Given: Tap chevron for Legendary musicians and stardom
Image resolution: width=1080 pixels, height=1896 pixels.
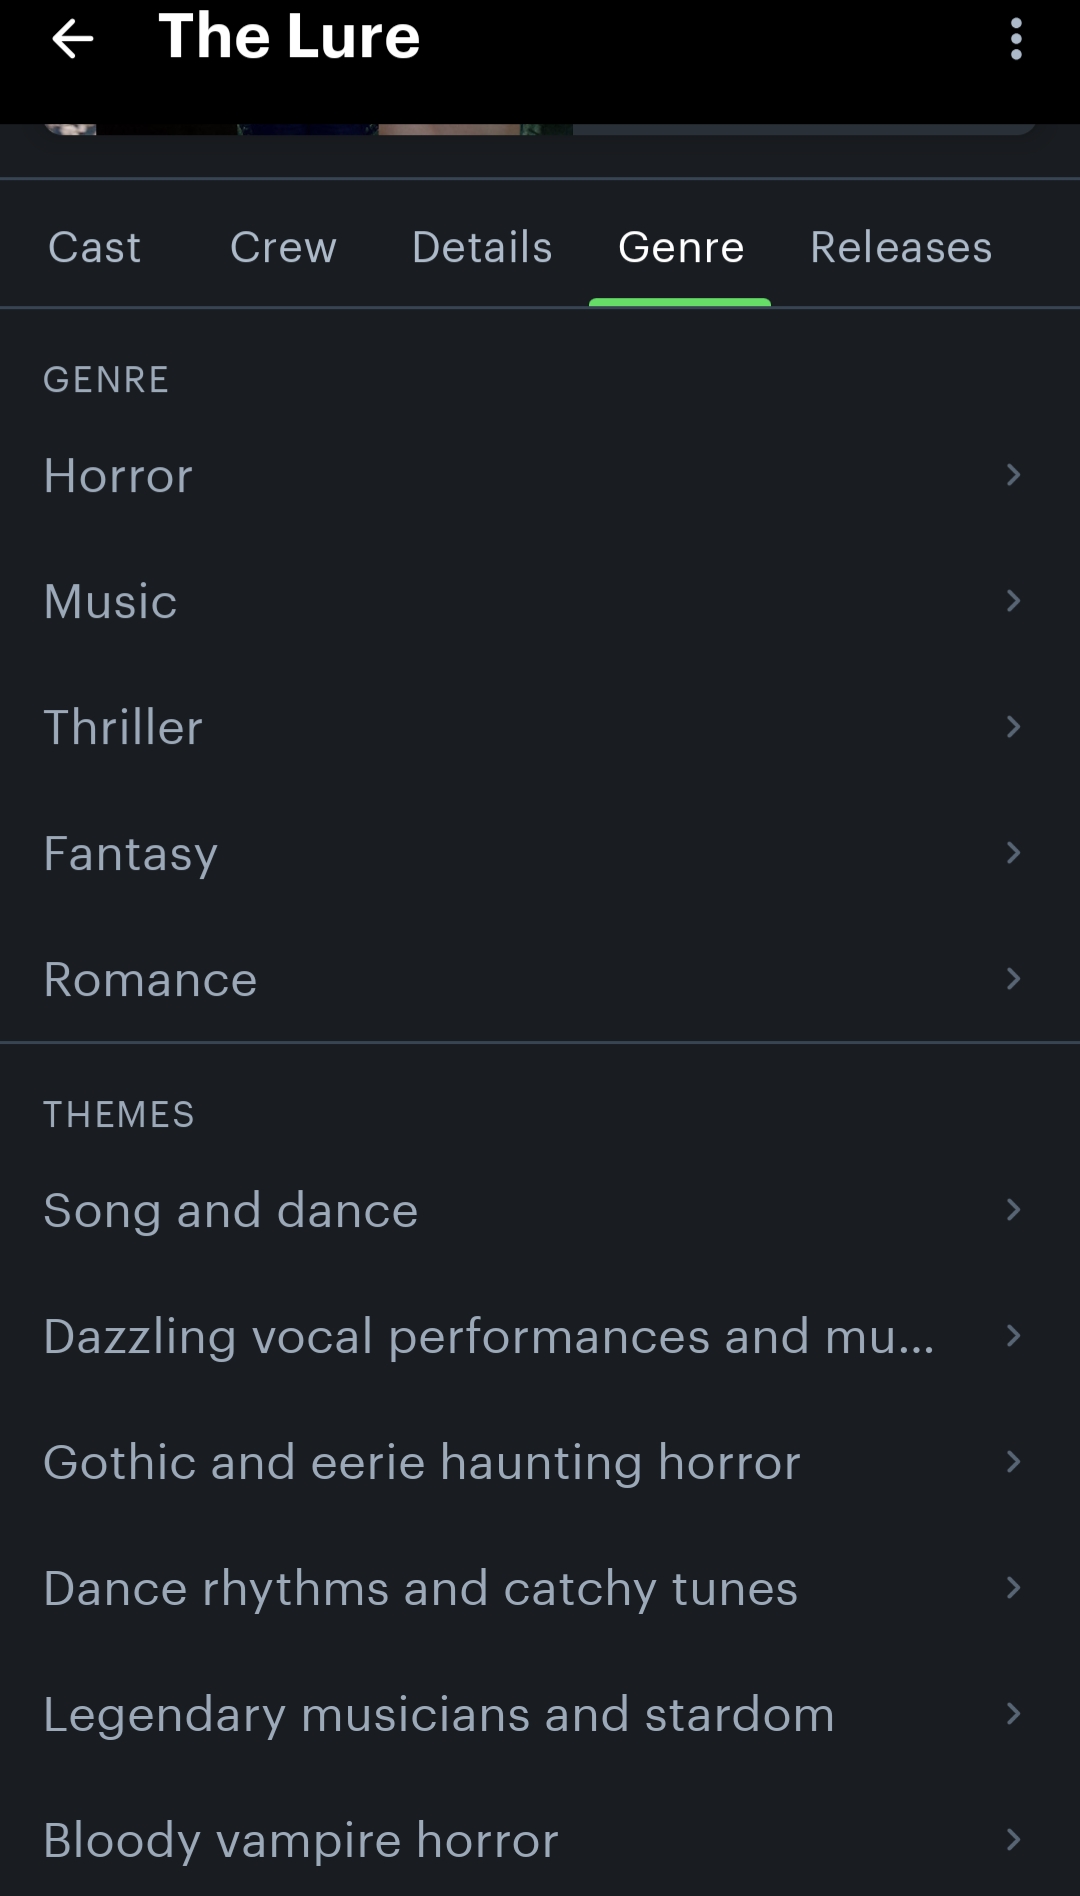Looking at the screenshot, I should (1013, 1714).
